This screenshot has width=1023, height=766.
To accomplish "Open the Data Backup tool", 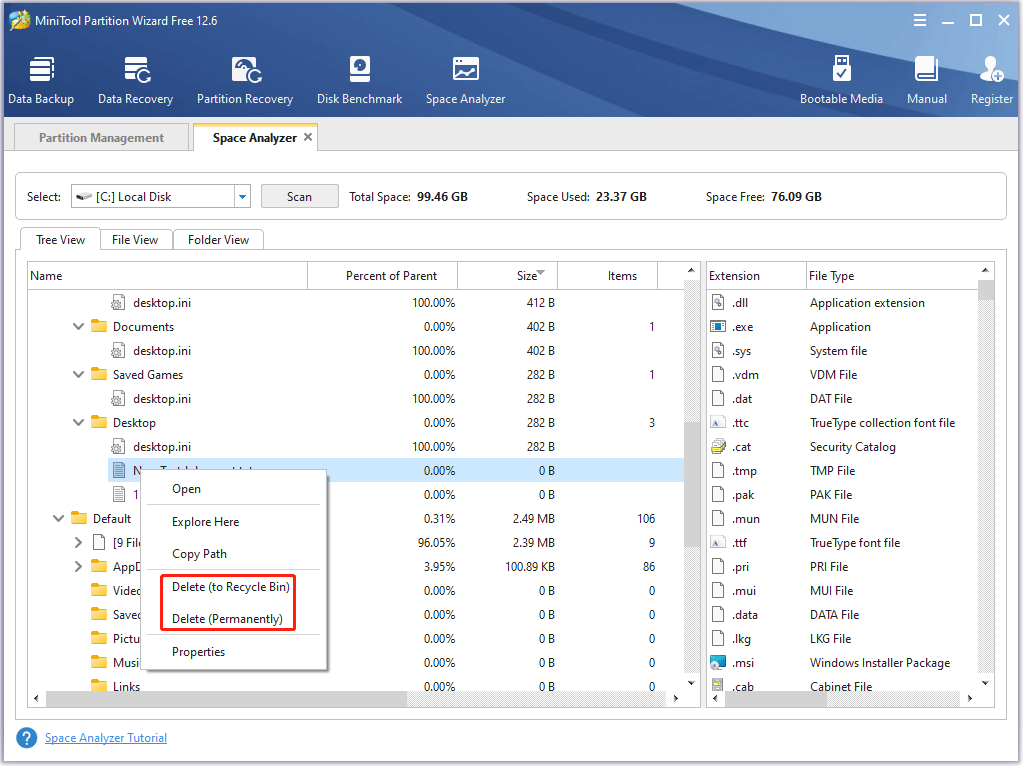I will (x=41, y=80).
